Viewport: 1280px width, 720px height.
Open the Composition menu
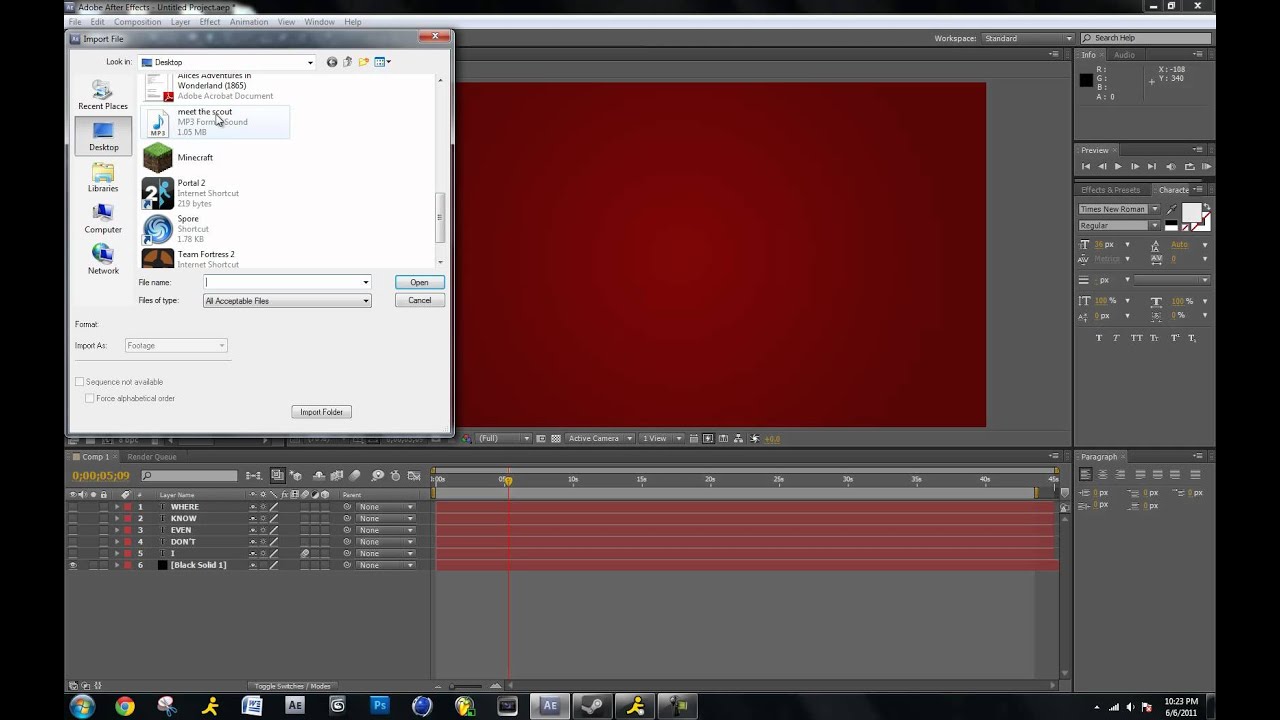(x=137, y=22)
